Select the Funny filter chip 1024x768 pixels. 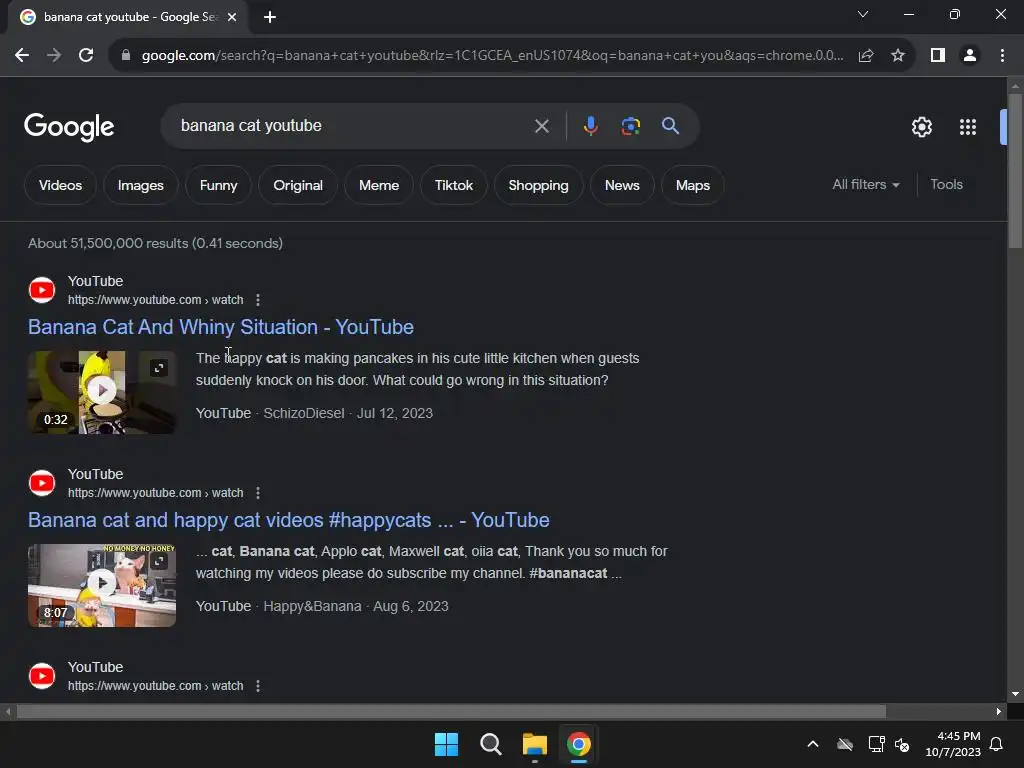[x=218, y=185]
